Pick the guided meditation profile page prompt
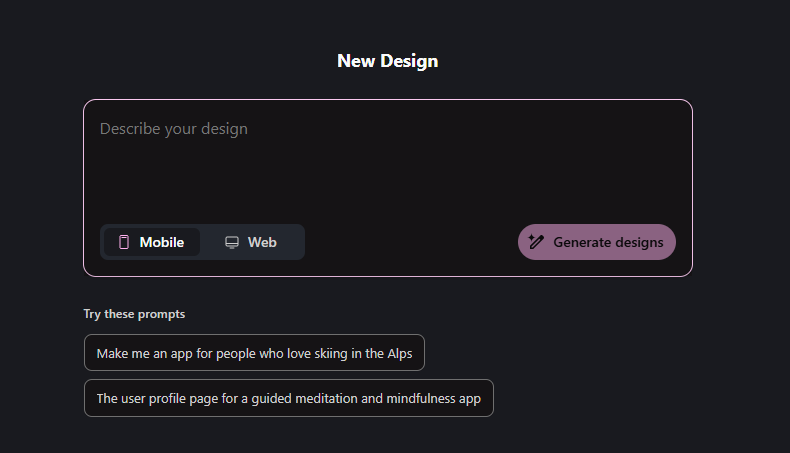 click(288, 398)
